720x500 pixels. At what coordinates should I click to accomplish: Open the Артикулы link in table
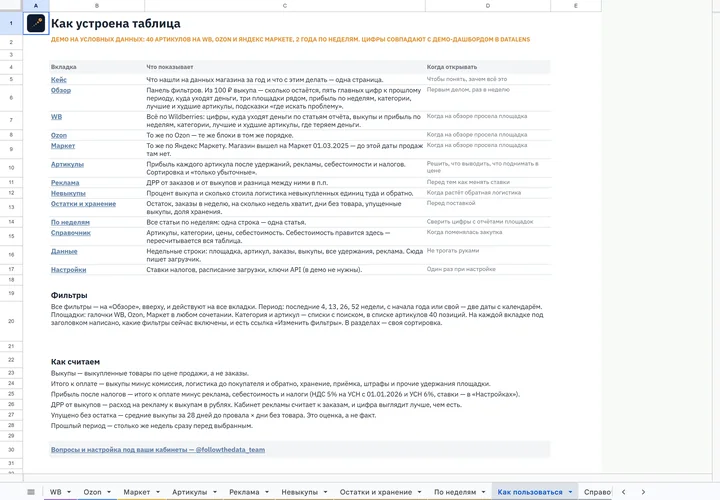click(67, 164)
